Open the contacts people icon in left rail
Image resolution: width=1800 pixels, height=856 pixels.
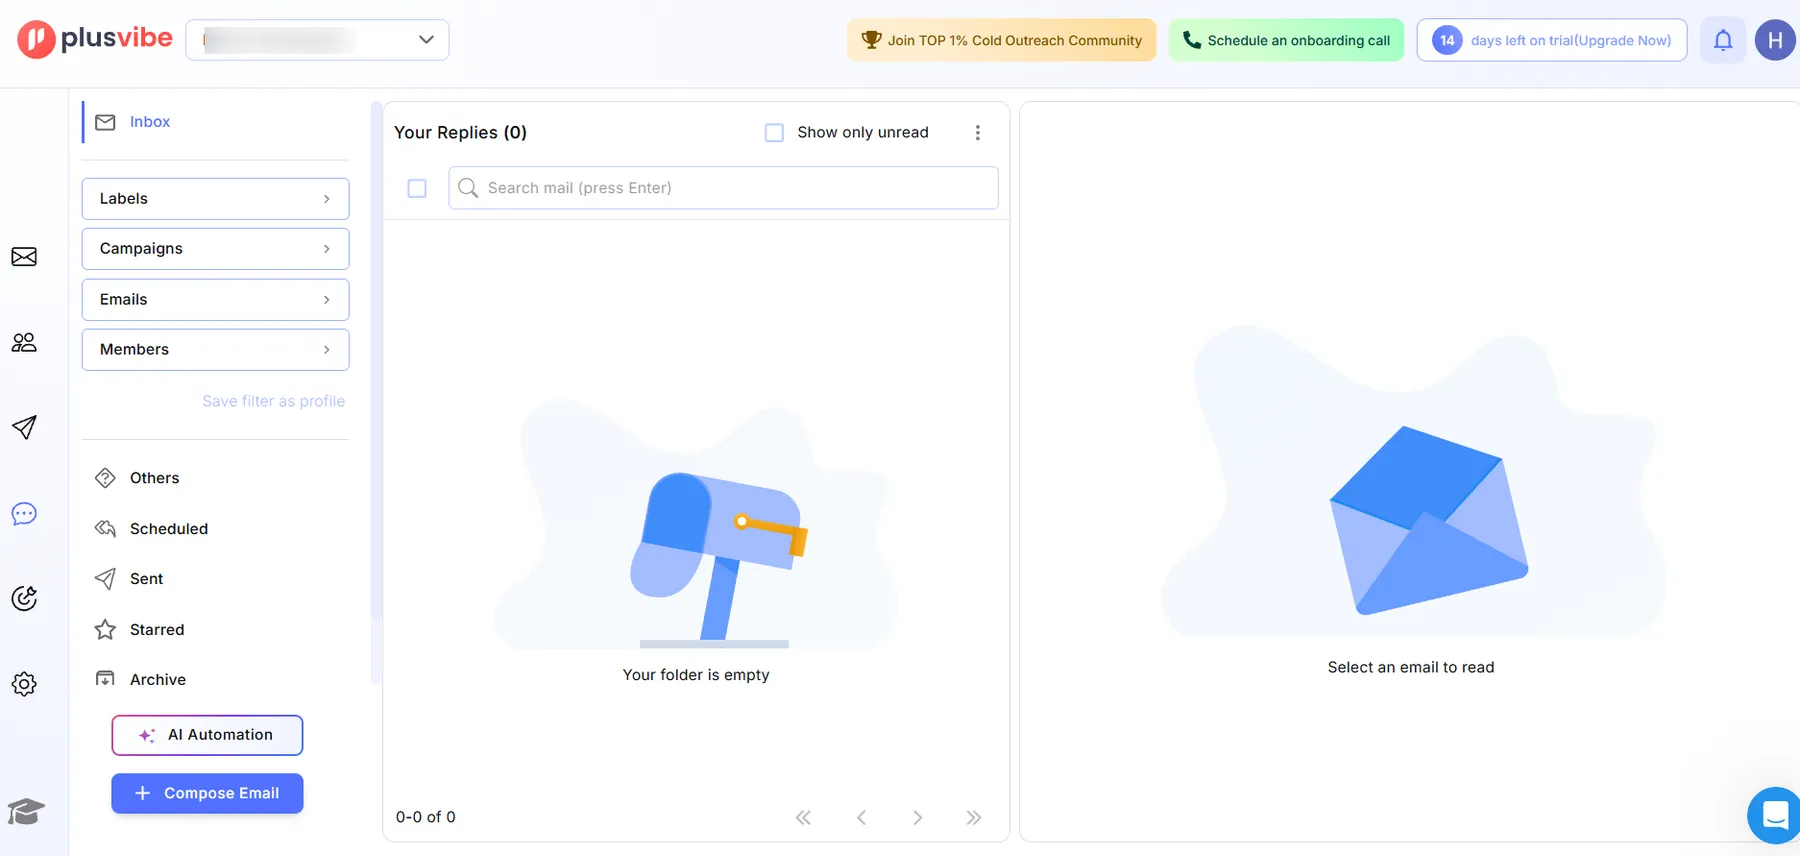click(x=24, y=343)
